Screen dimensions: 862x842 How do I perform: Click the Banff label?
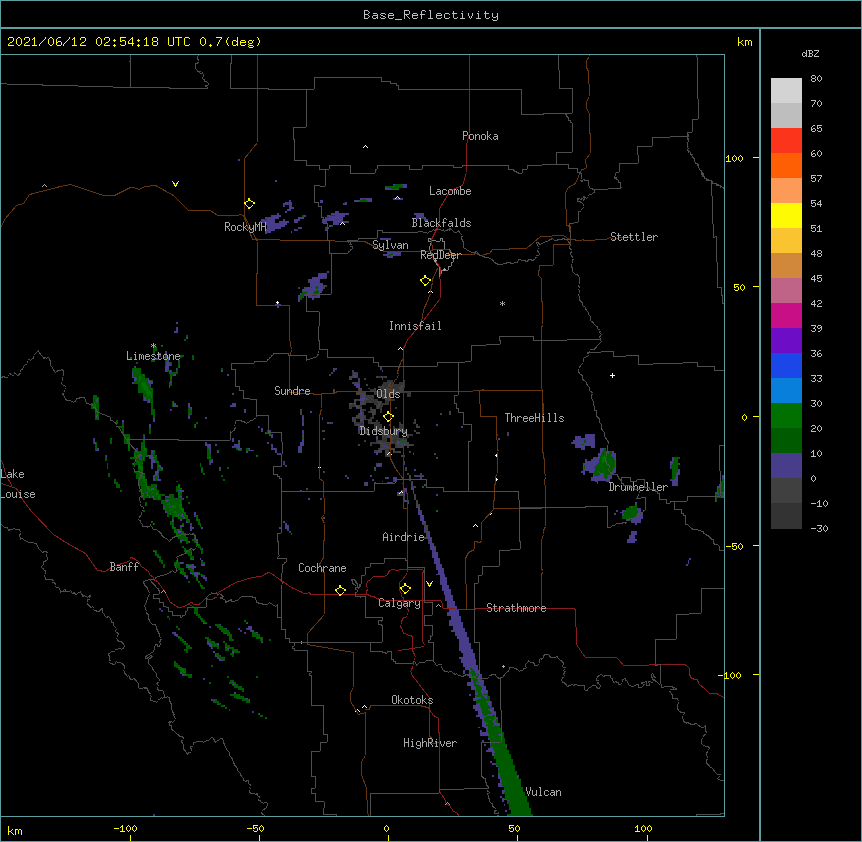[124, 567]
